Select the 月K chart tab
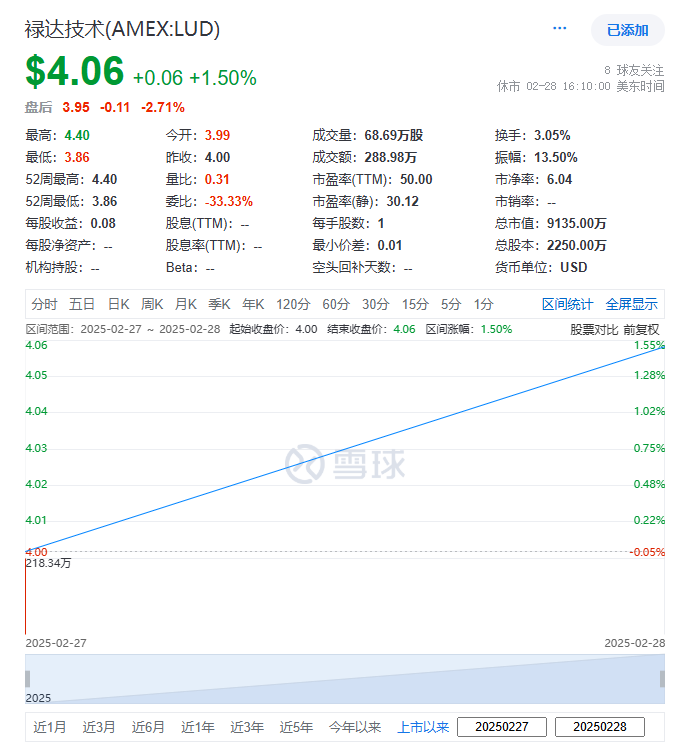The height and width of the screenshot is (751, 689). [185, 304]
